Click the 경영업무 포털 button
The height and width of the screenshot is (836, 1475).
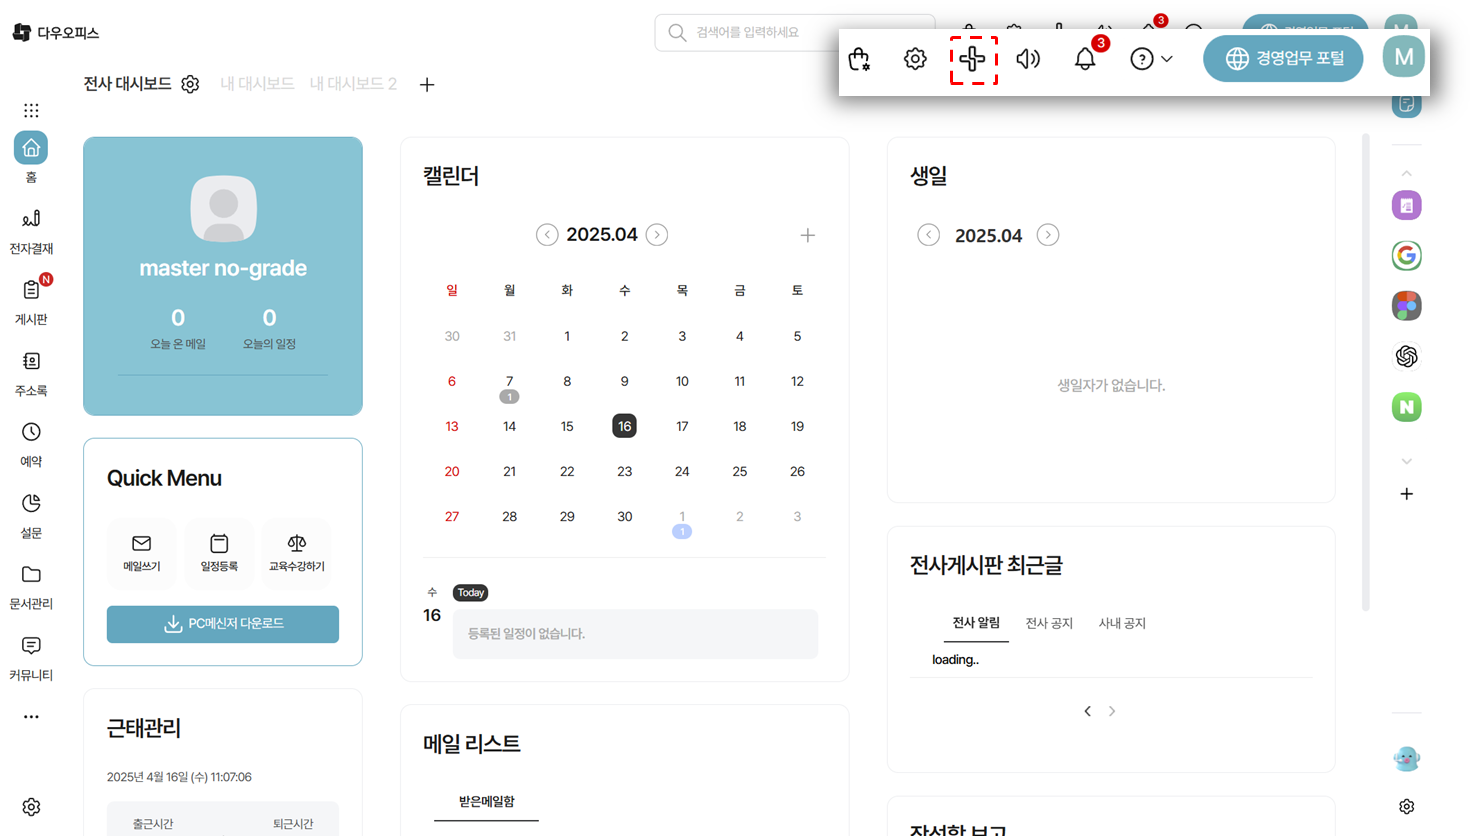pyautogui.click(x=1283, y=58)
